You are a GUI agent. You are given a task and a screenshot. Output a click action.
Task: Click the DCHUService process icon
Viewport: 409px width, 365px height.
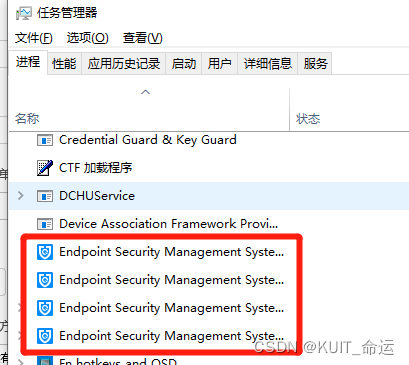(45, 196)
